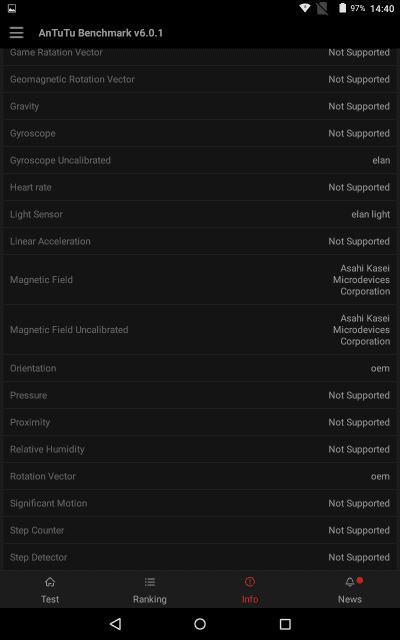
Task: Switch to the Ranking tab label
Action: point(150,599)
